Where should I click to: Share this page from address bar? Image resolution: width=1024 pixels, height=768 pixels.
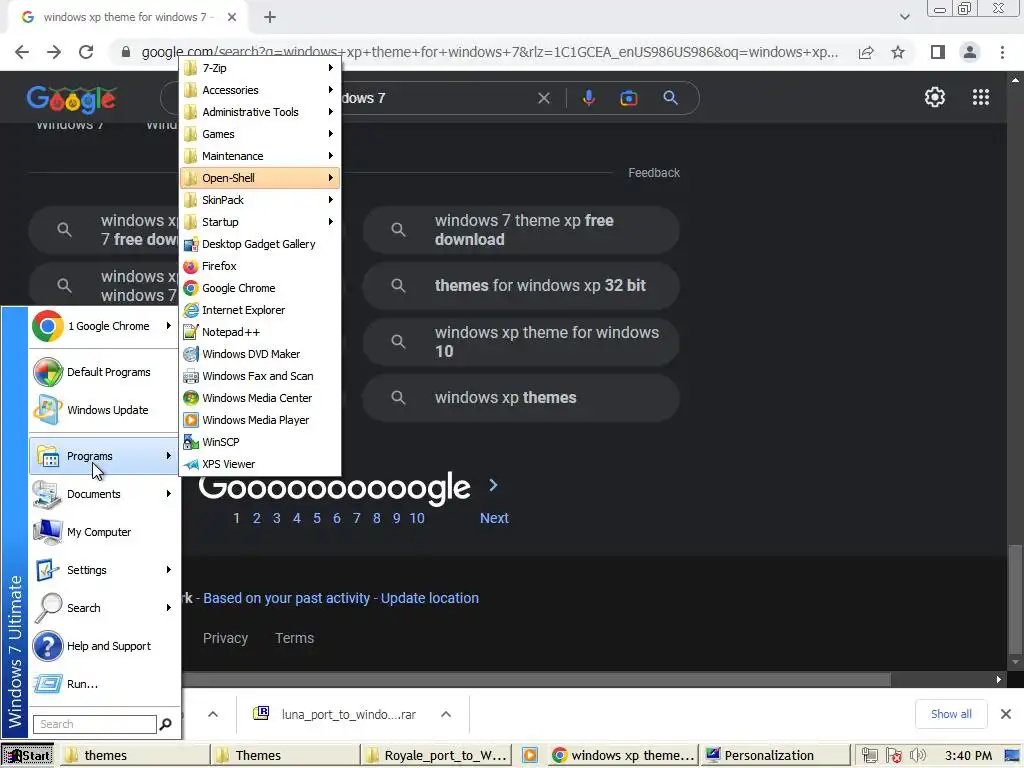866,52
